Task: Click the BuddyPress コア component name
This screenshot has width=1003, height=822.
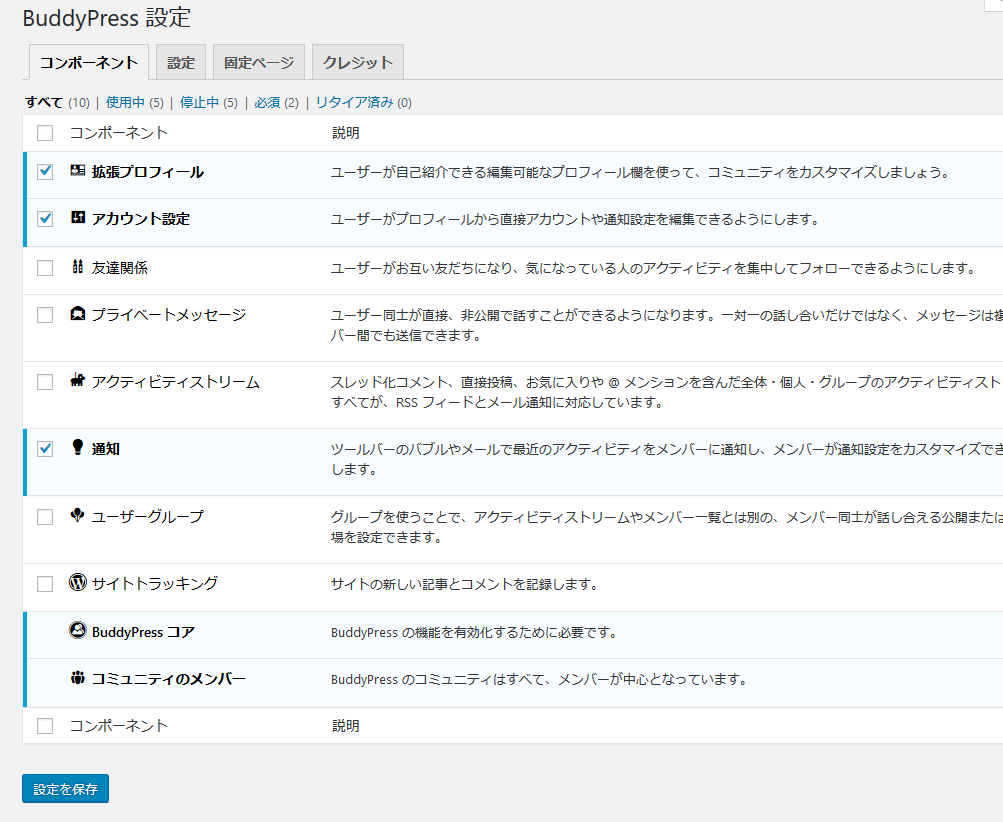Action: click(x=143, y=632)
